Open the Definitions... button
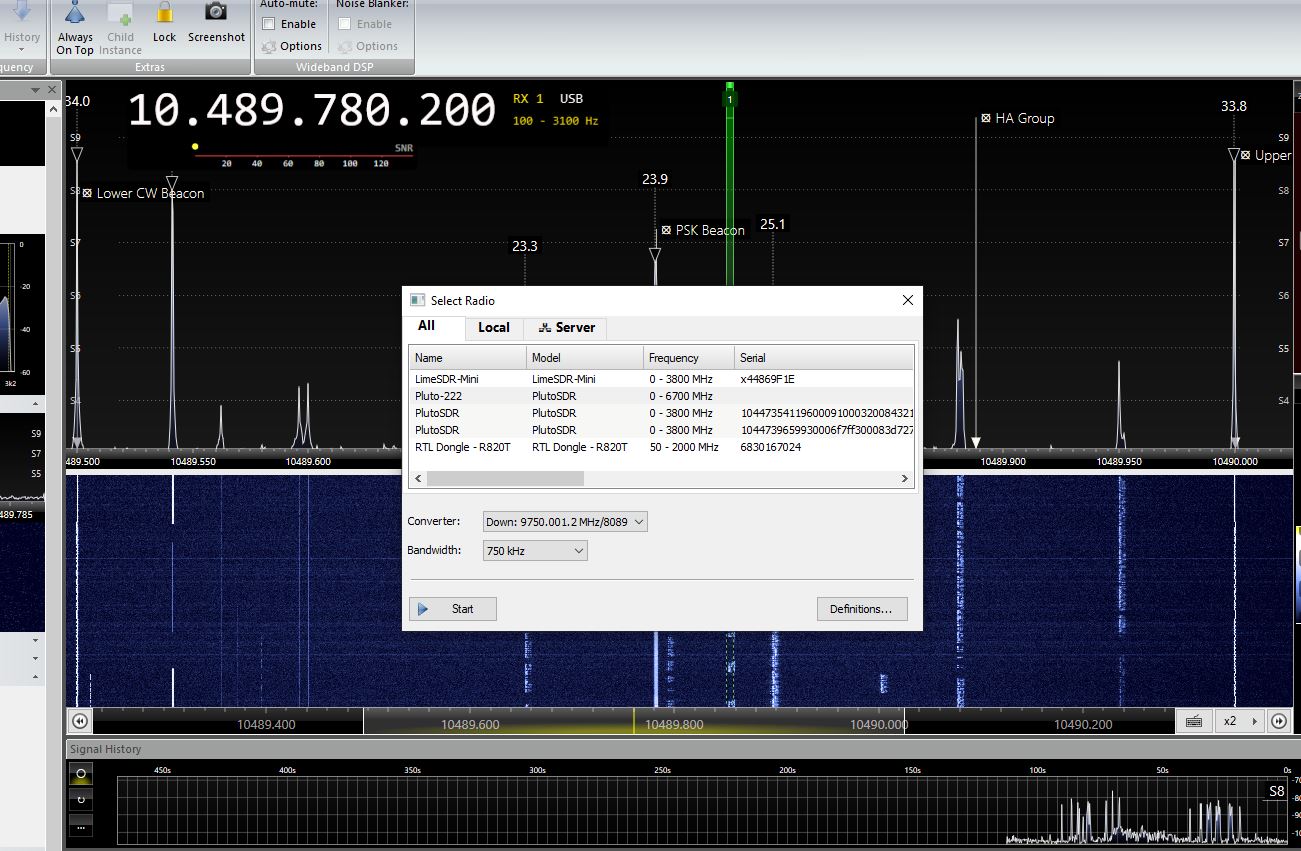1301x851 pixels. [x=861, y=609]
